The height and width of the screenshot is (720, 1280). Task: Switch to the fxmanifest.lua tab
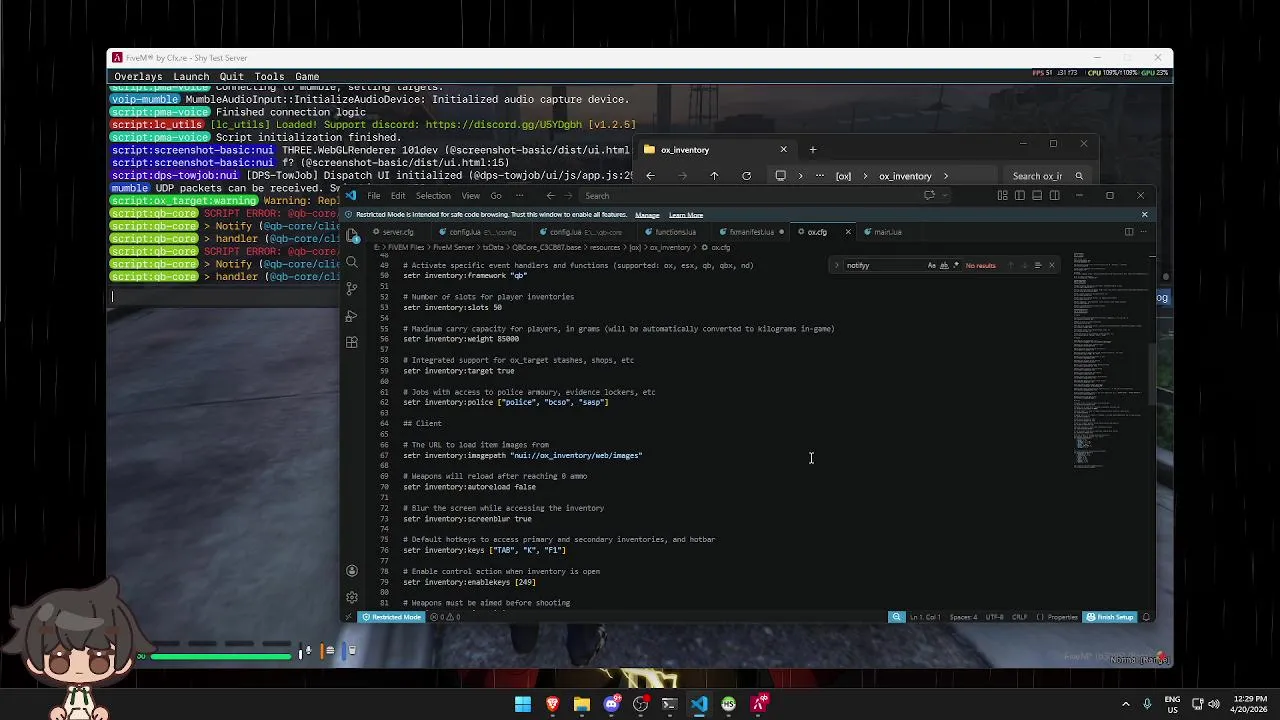(x=751, y=232)
